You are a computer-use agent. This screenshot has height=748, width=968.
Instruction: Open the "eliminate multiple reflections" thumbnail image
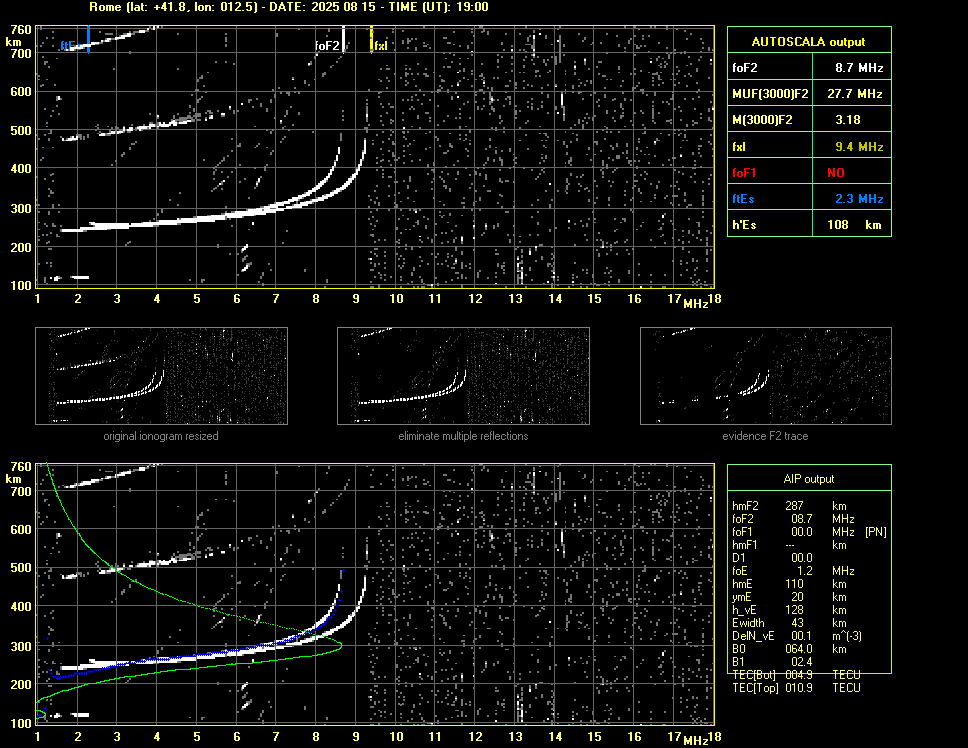click(x=463, y=376)
